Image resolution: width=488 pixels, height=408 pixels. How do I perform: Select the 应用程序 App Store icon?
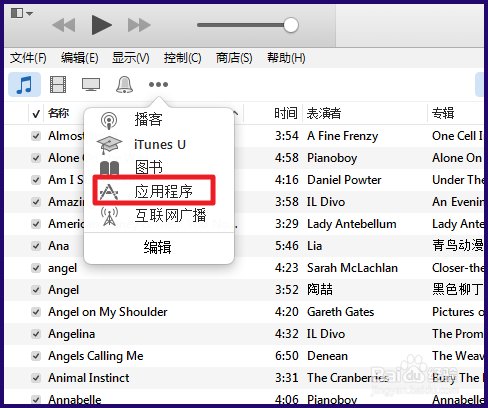109,192
